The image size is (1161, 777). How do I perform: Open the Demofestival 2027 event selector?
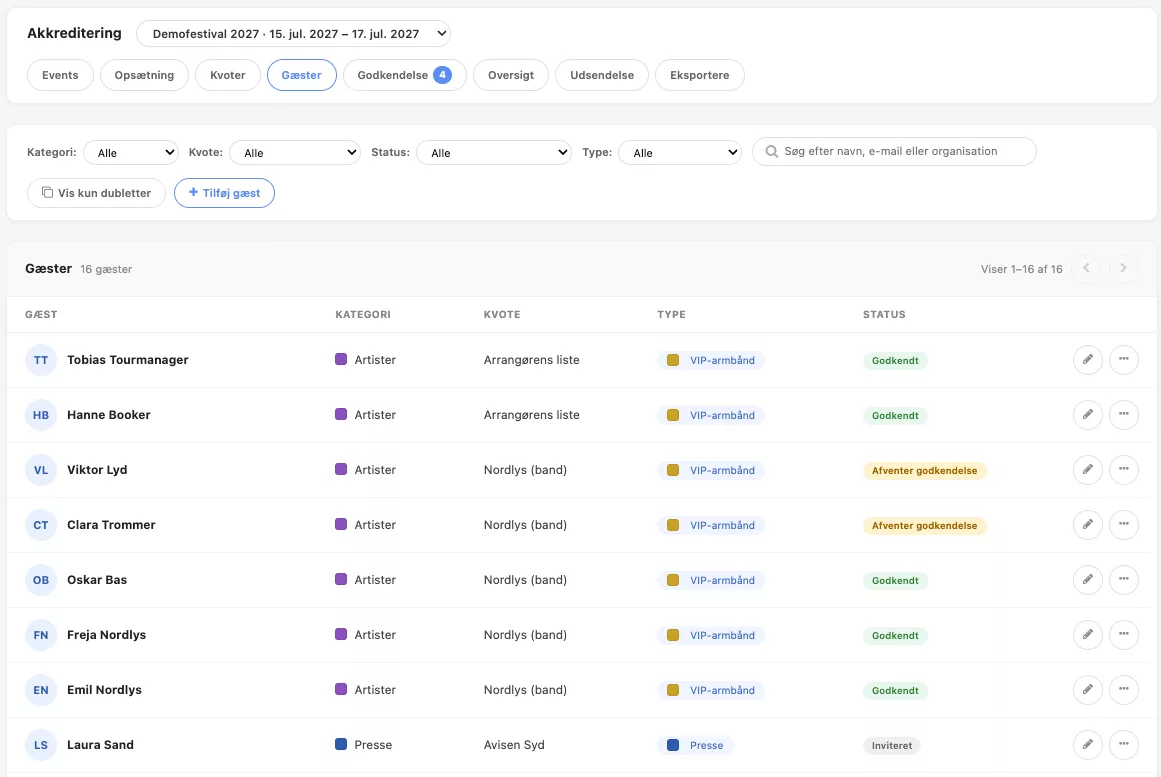pos(293,33)
